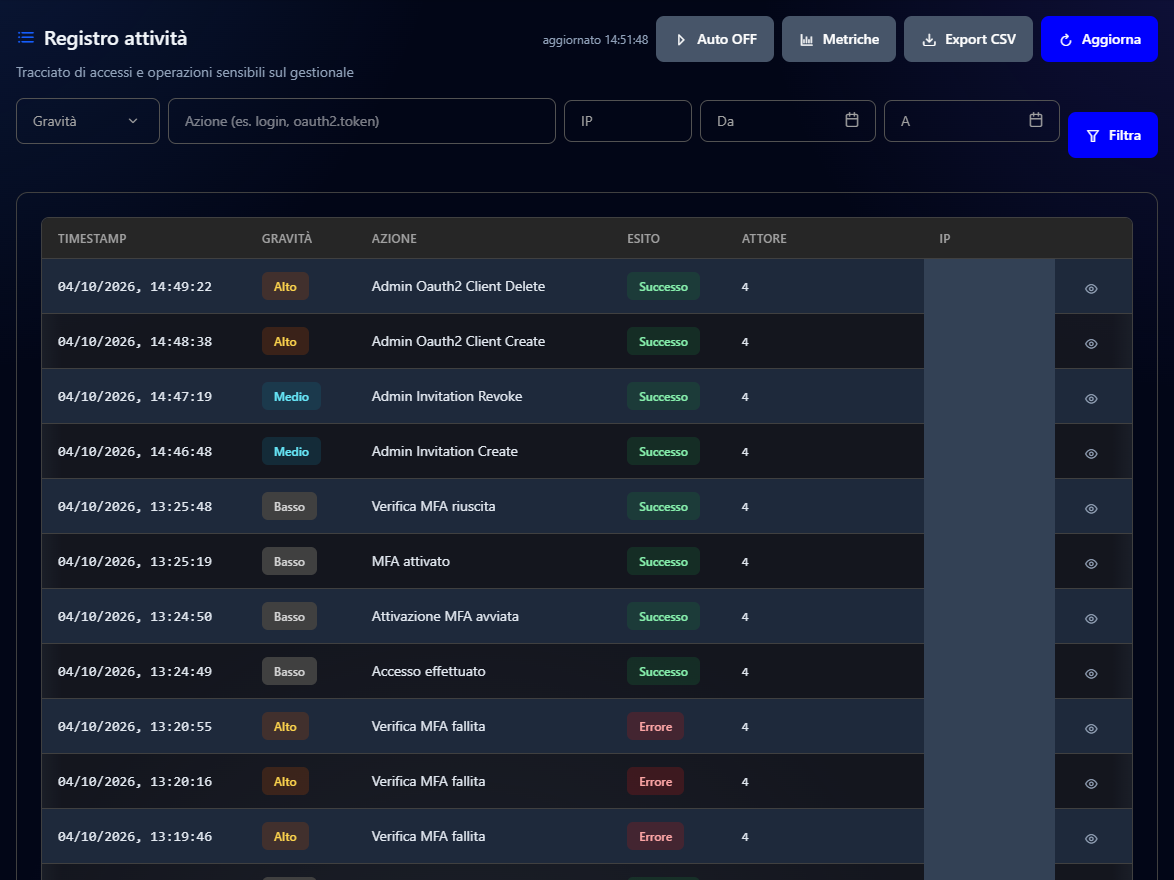Focus the Azione filter input
This screenshot has width=1174, height=880.
[x=362, y=121]
